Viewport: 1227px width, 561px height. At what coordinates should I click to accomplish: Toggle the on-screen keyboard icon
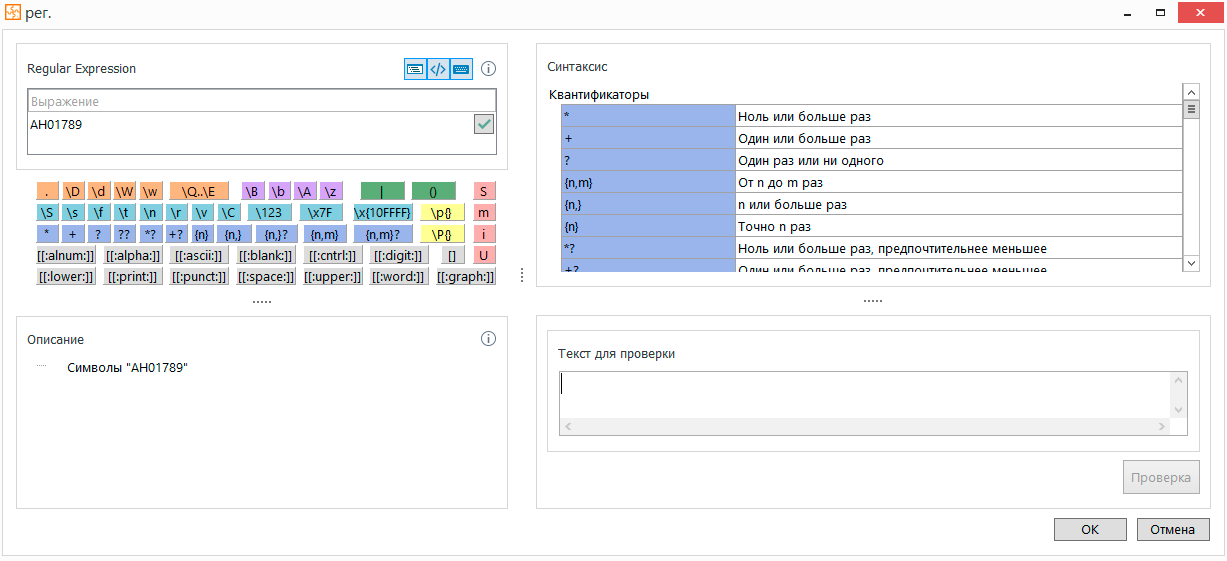click(x=461, y=69)
